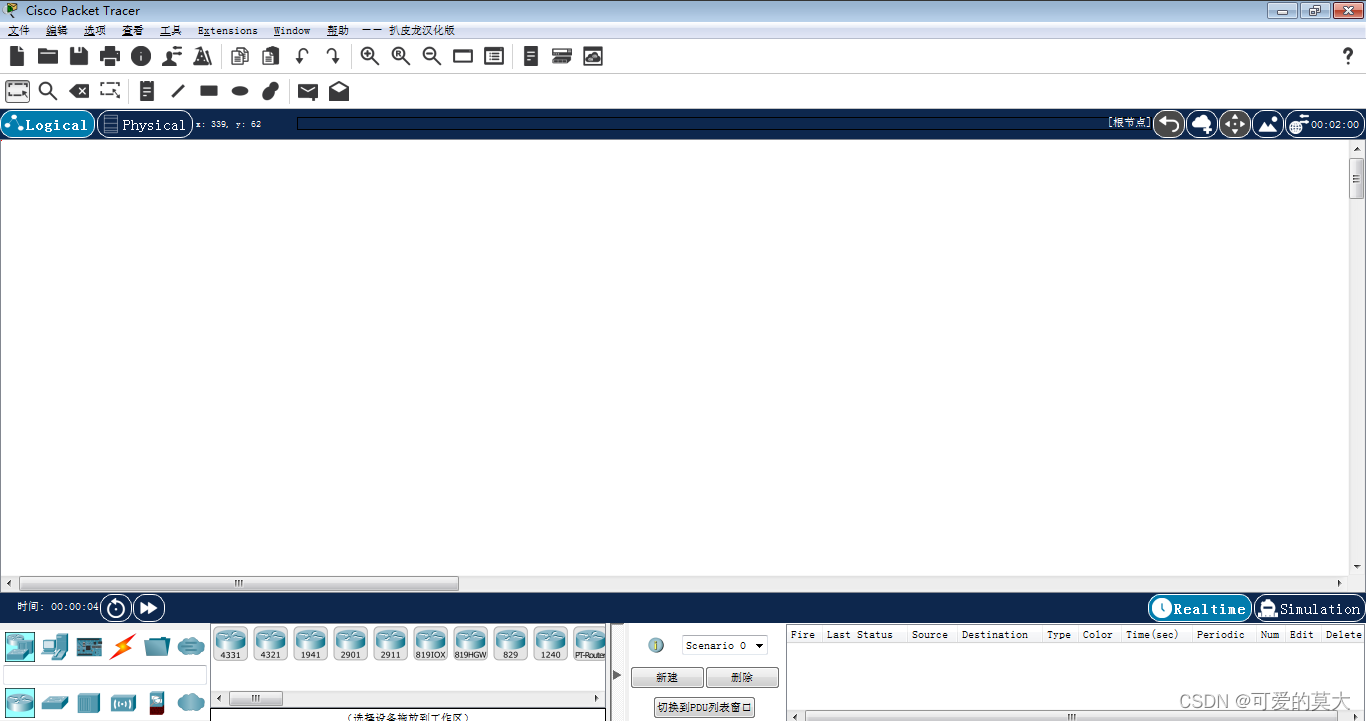Open the Scenario 0 dropdown
Screen dimensions: 1366x721
(x=724, y=646)
